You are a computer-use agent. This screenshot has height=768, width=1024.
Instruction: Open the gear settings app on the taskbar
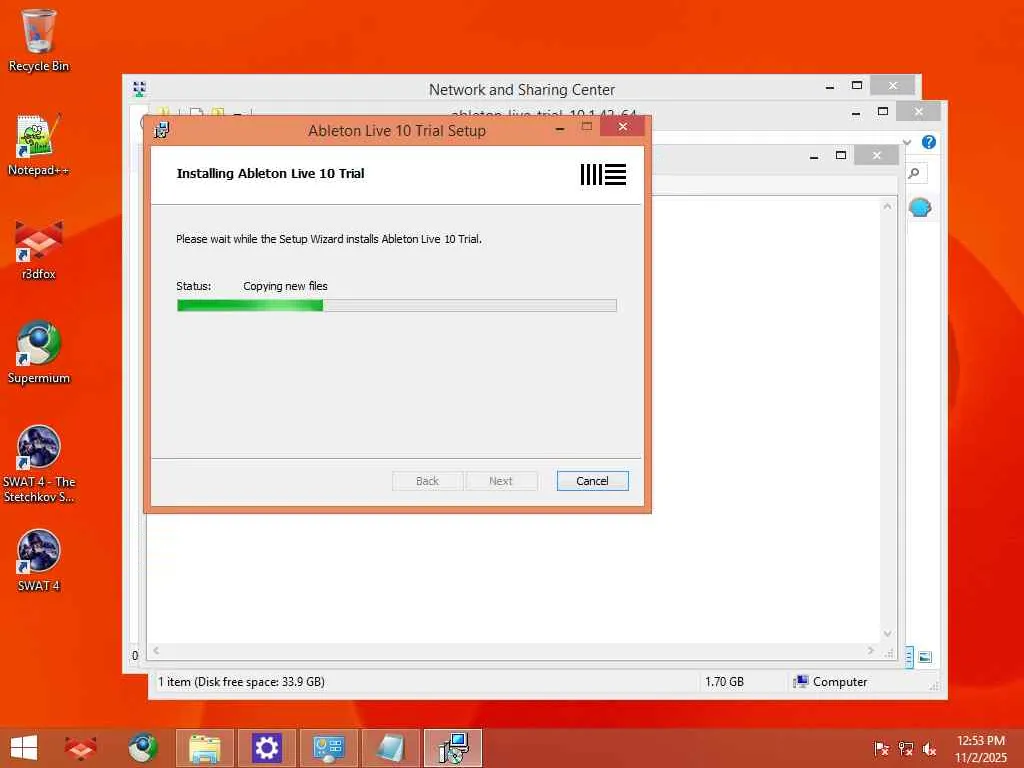pos(266,748)
